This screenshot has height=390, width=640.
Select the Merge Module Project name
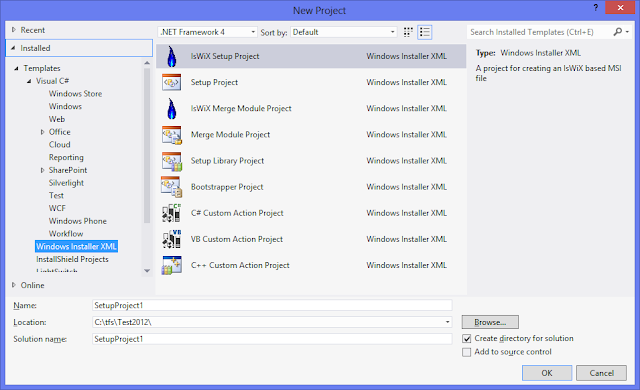[x=230, y=135]
